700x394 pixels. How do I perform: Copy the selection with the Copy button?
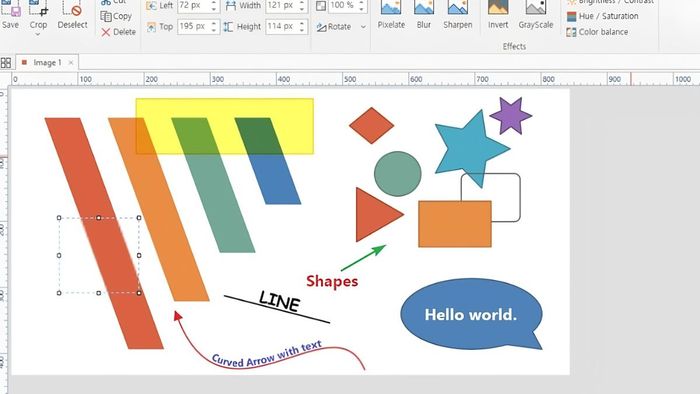116,17
